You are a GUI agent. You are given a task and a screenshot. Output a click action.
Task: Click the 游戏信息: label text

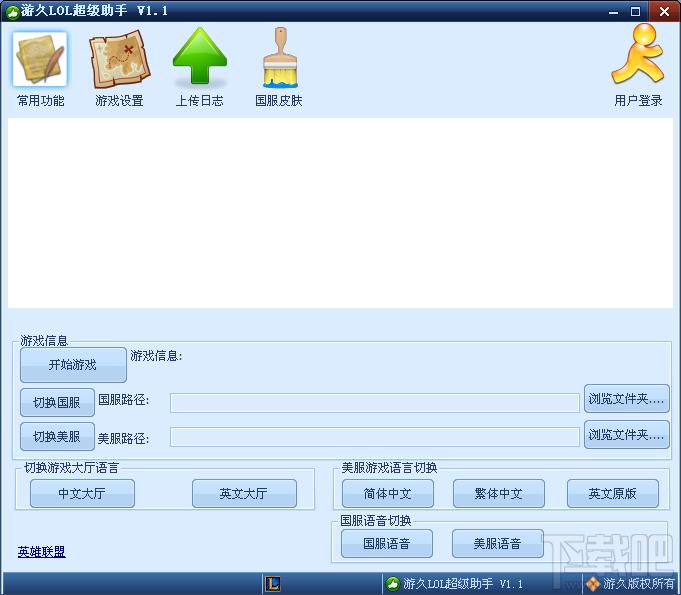156,356
